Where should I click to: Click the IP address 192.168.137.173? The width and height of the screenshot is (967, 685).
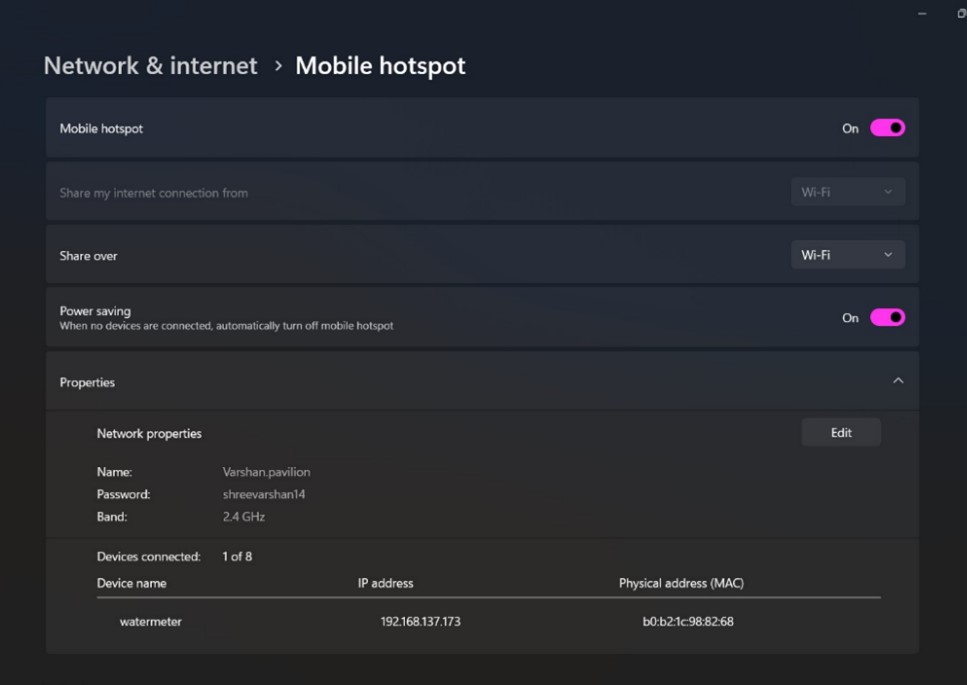coord(420,621)
